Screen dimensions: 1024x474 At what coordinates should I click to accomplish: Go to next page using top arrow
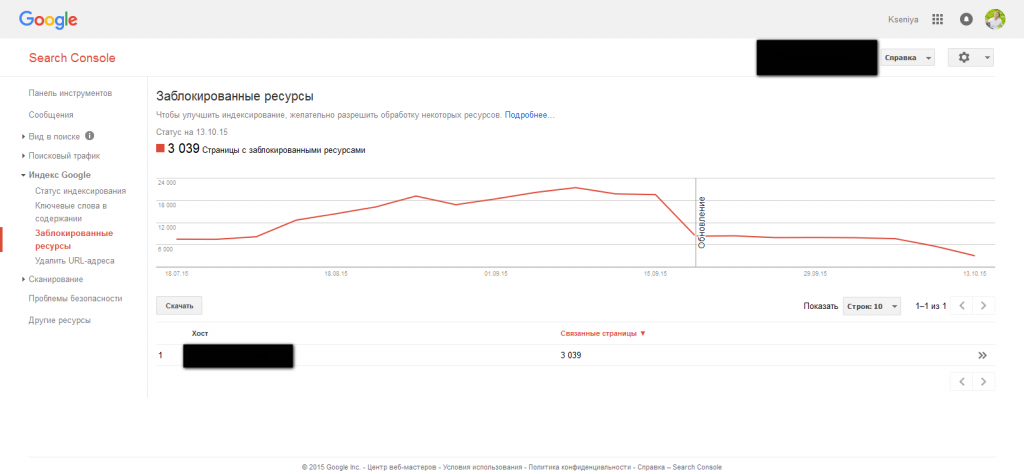coord(984,306)
